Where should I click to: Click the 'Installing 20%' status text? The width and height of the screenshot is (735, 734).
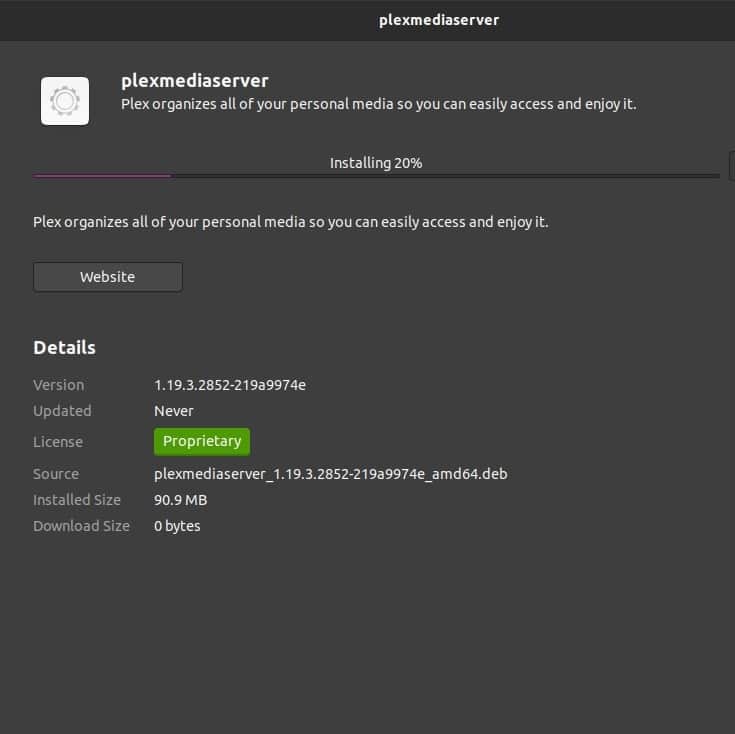pos(376,163)
